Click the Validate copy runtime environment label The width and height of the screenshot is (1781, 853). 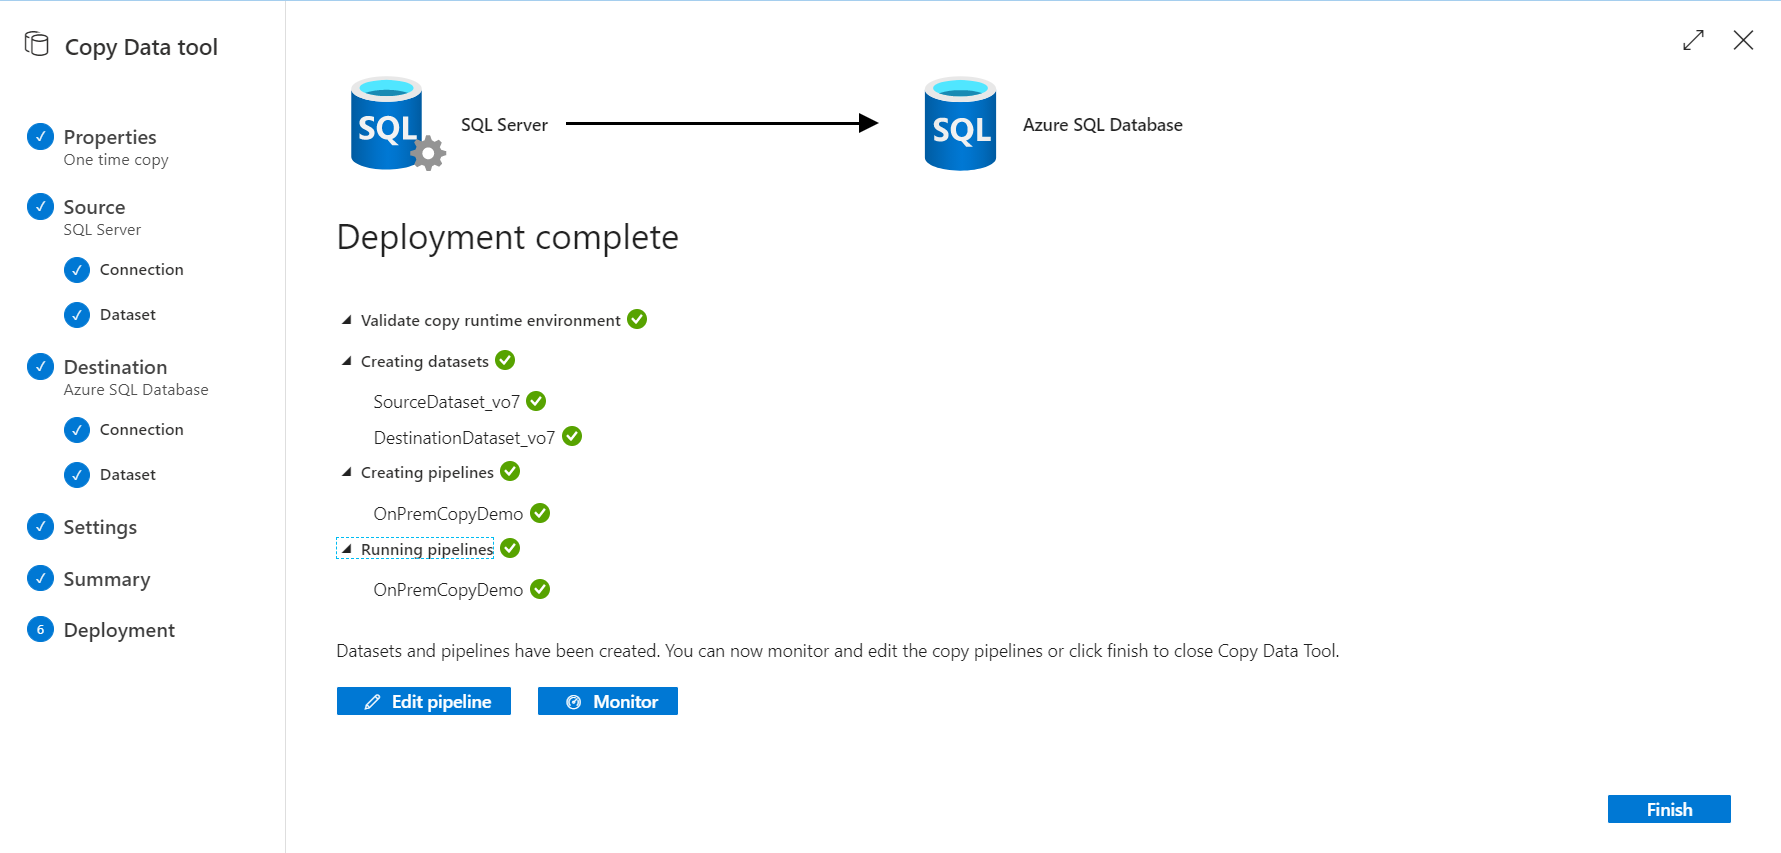click(491, 321)
